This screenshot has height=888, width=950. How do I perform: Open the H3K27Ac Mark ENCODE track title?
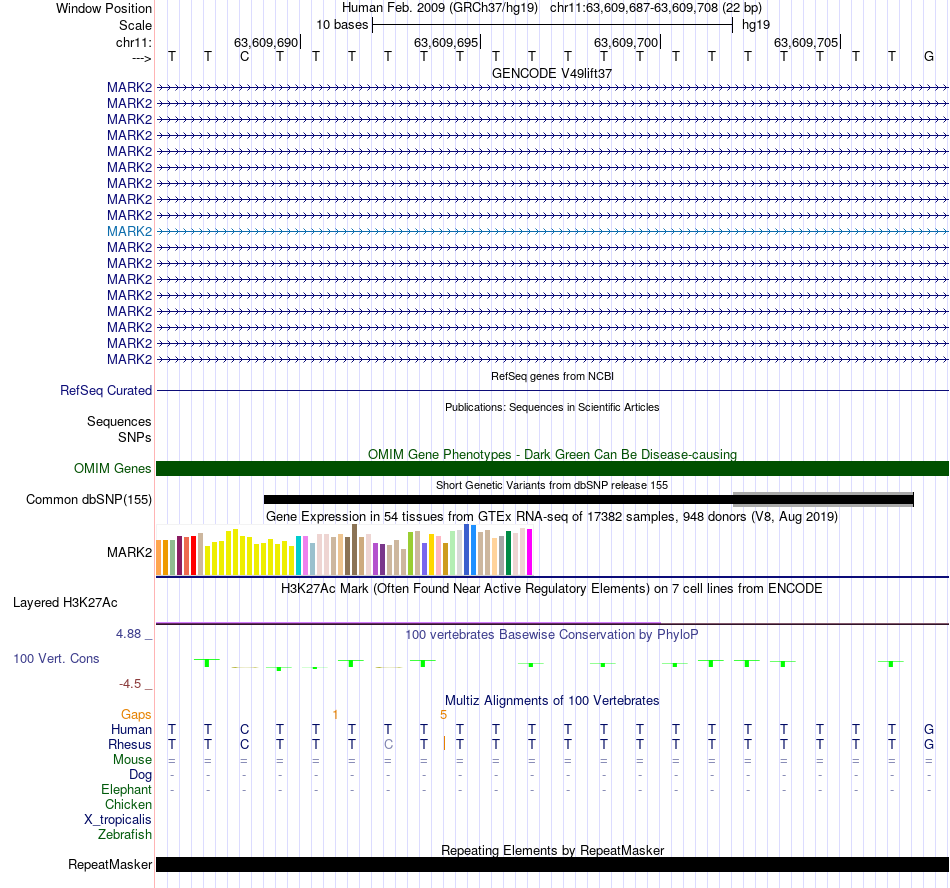pos(552,589)
